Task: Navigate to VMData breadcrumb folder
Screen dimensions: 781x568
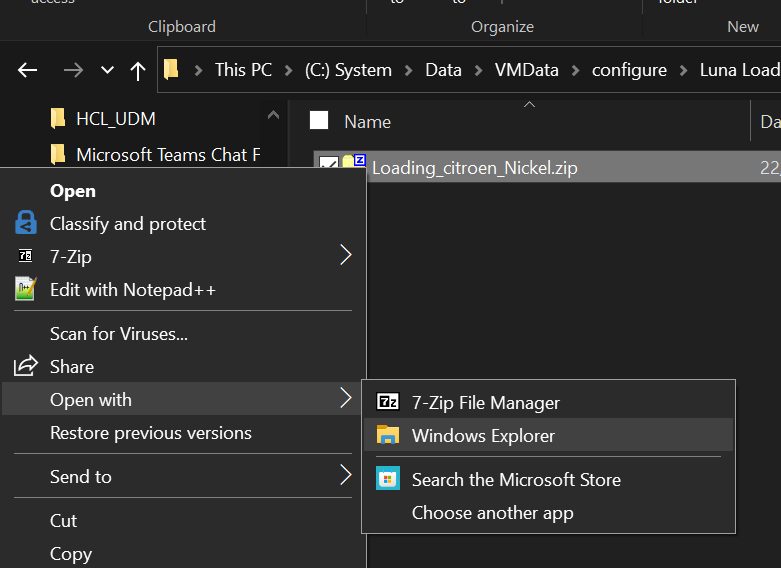Action: pyautogui.click(x=526, y=70)
